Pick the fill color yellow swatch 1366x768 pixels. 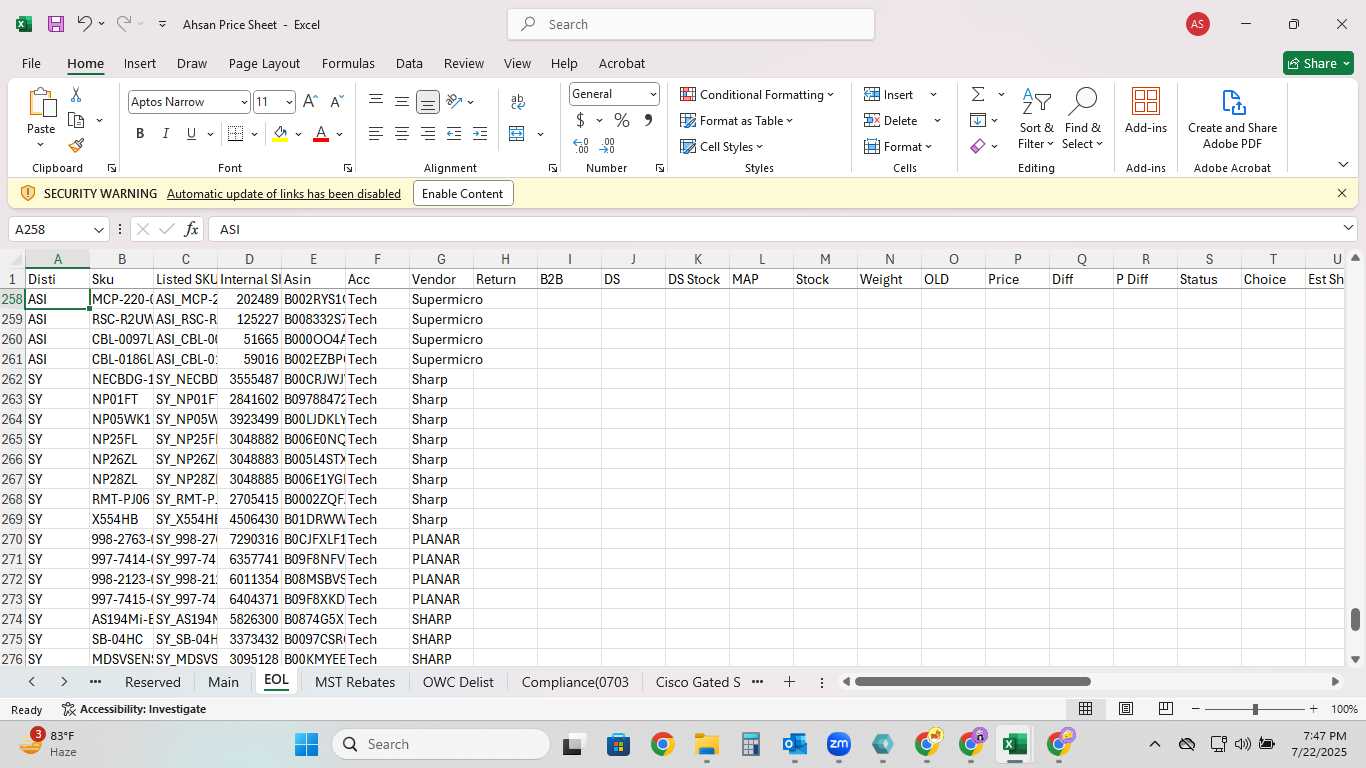click(x=280, y=134)
